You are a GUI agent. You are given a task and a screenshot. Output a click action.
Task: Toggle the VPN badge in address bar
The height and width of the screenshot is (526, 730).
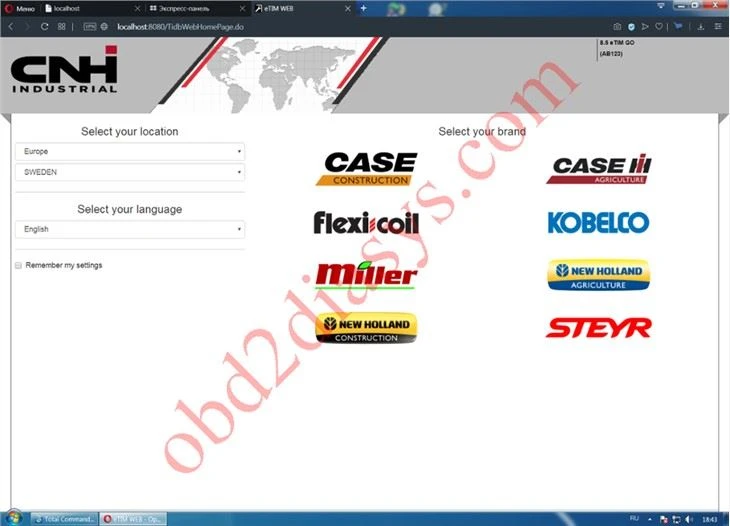(x=89, y=27)
